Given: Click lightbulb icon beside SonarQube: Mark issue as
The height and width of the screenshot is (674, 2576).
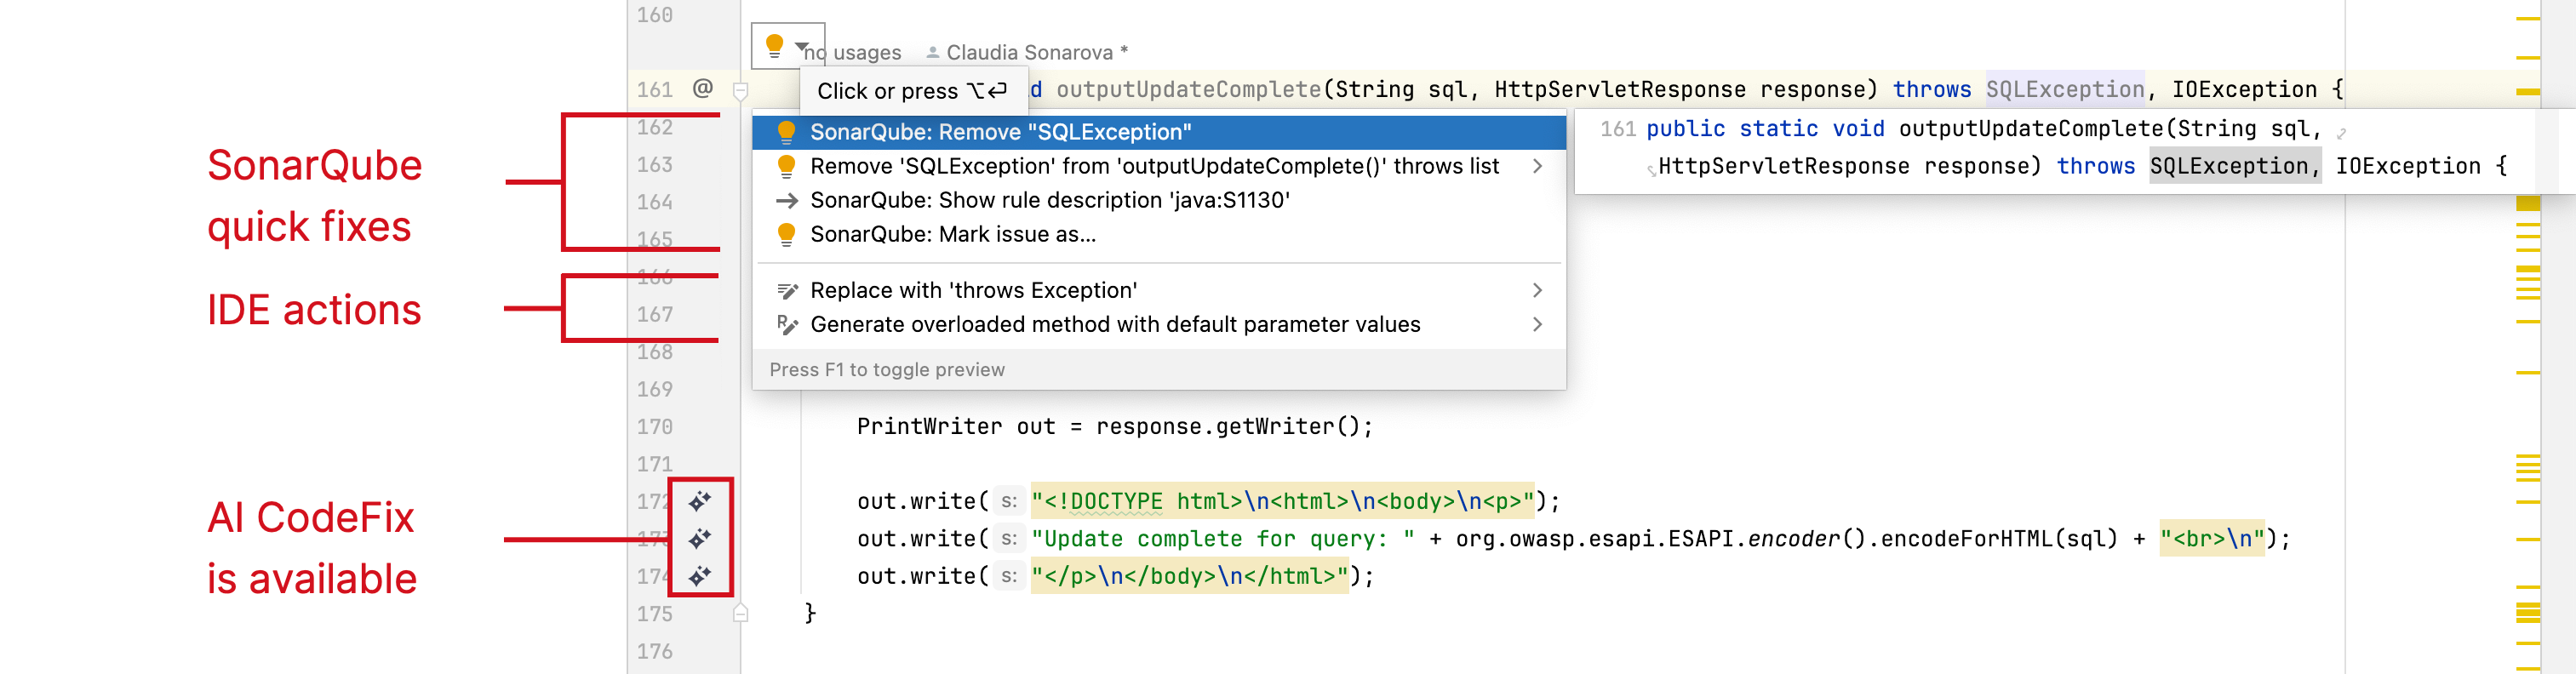Looking at the screenshot, I should 786,234.
